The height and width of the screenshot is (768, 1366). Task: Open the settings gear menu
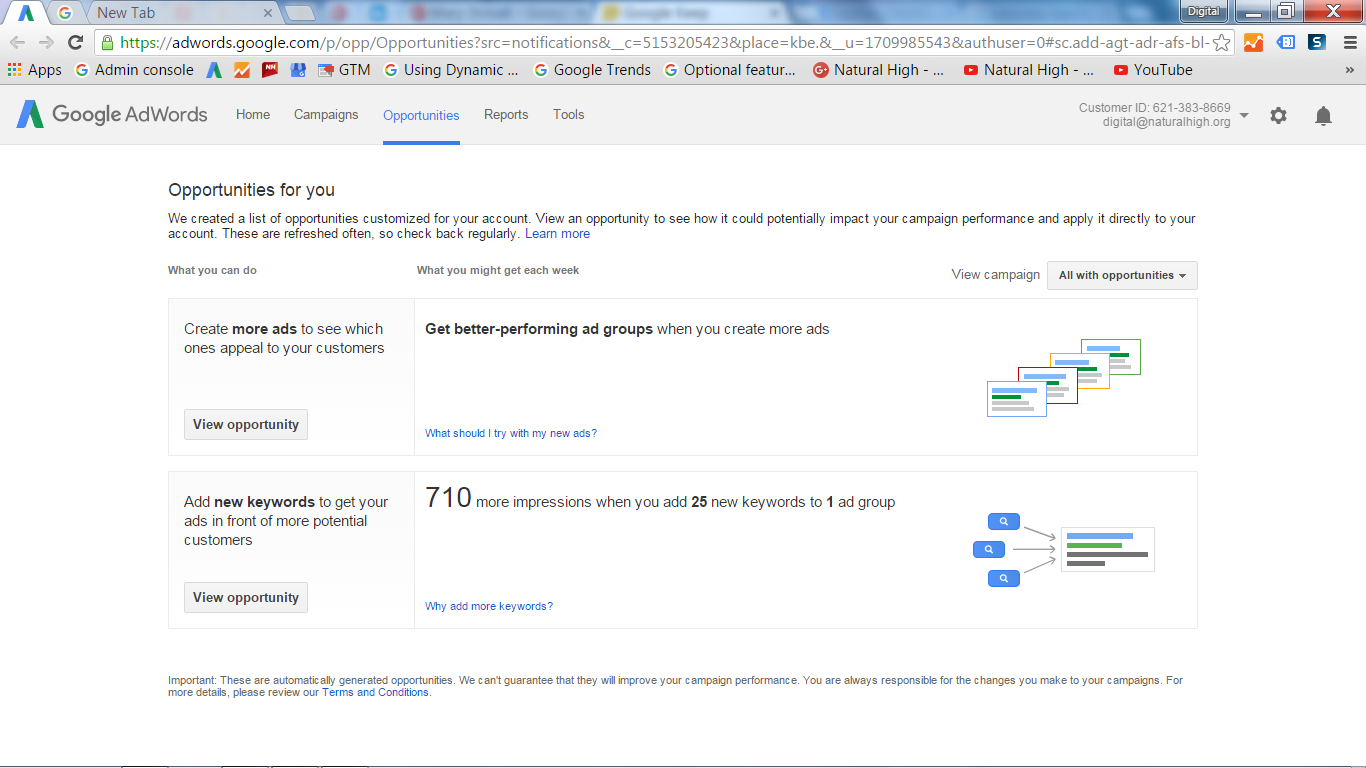click(1278, 115)
